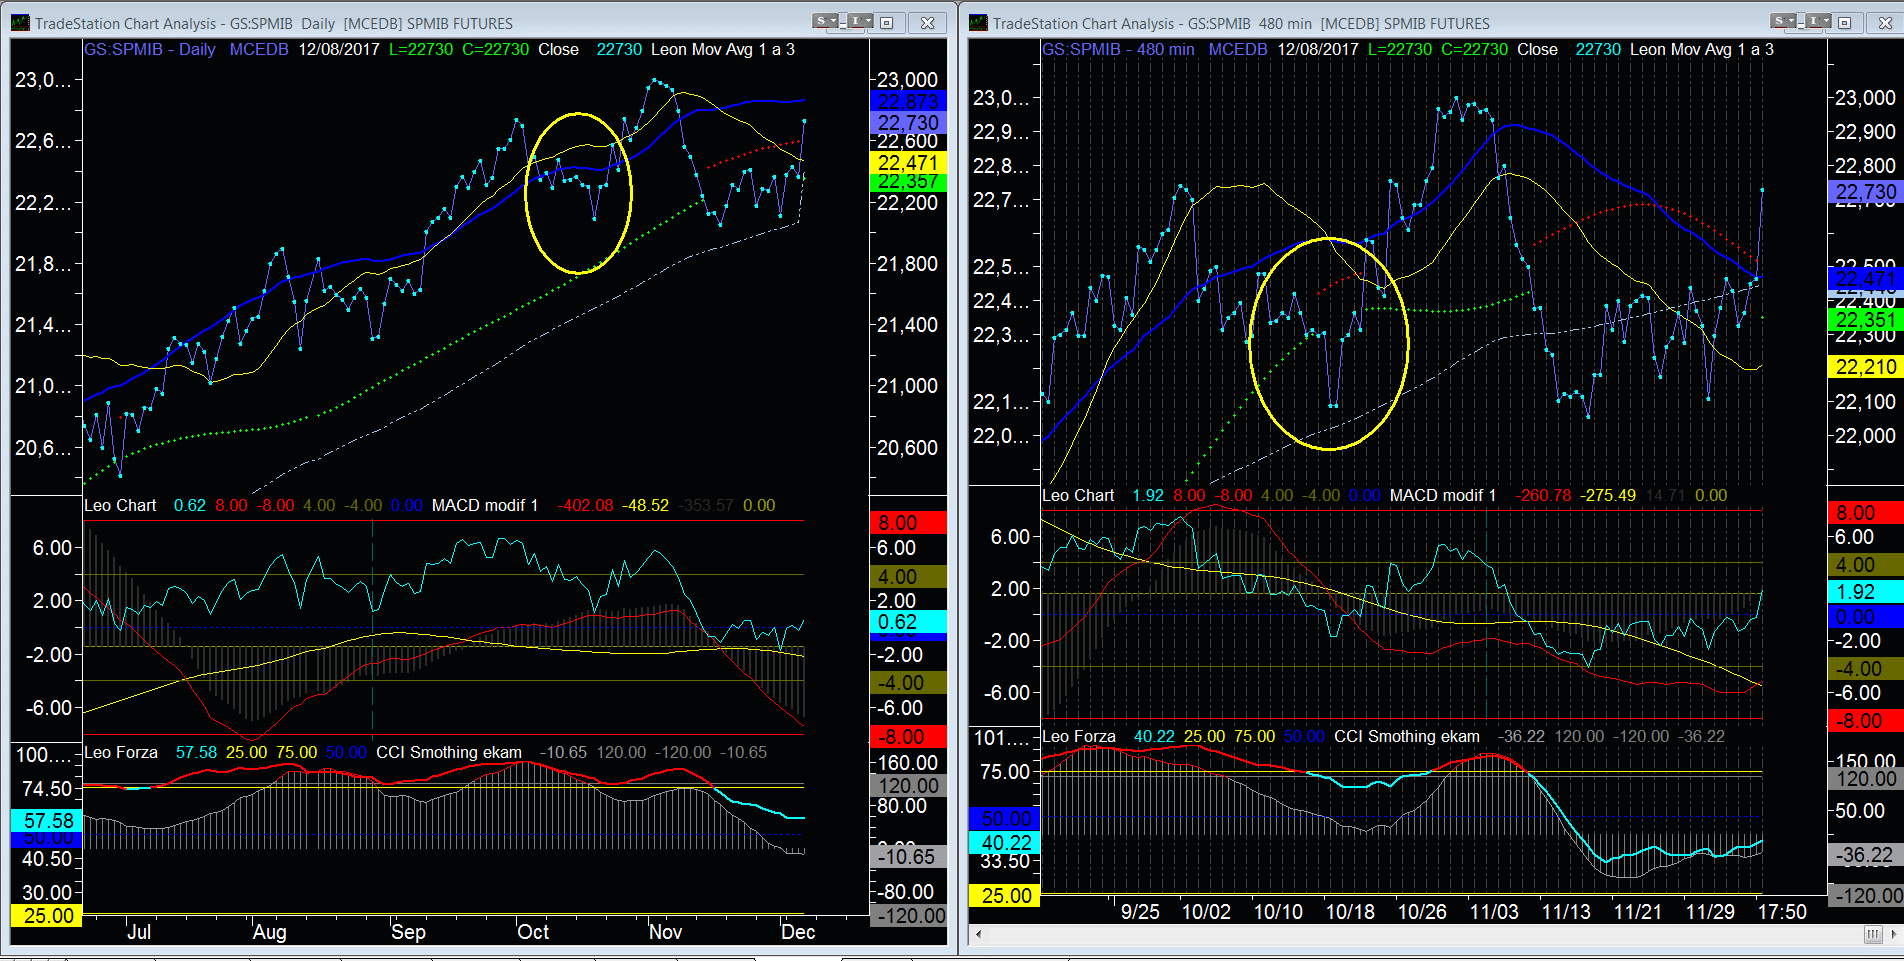The width and height of the screenshot is (1904, 961).
Task: Maximize the 480 min chart window
Action: pyautogui.click(x=1845, y=23)
